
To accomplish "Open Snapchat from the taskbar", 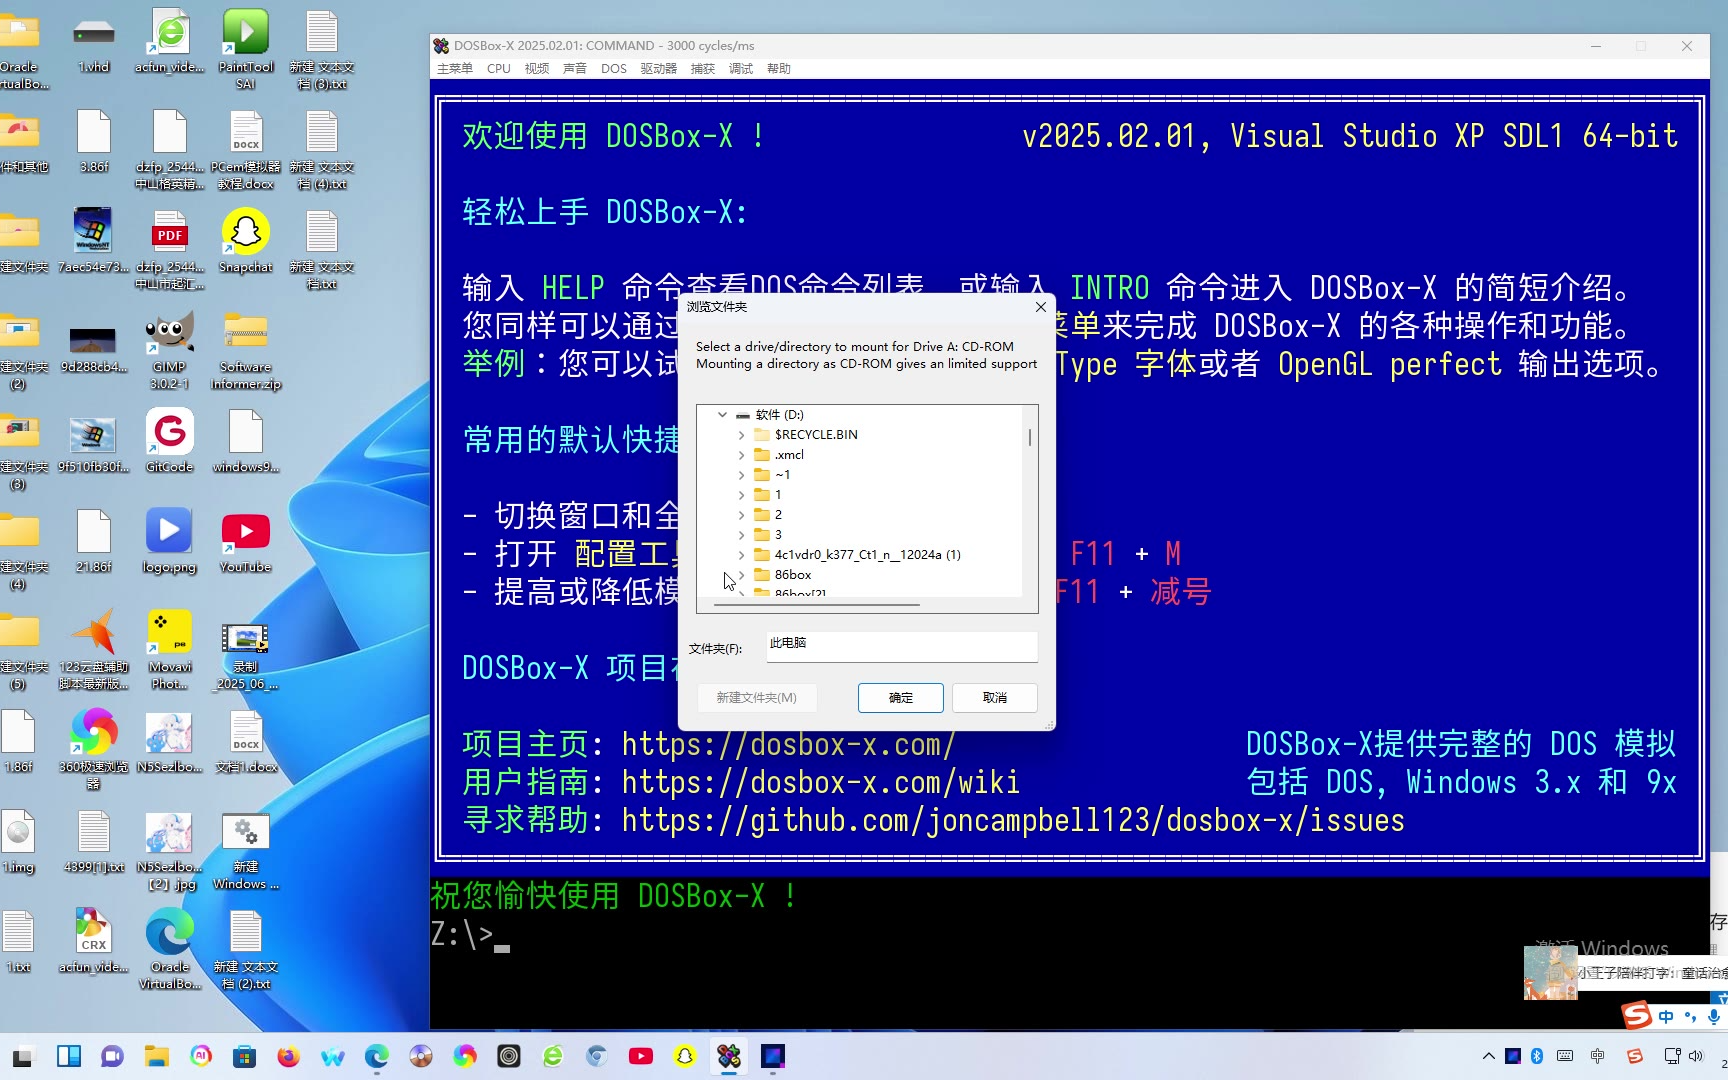I will coord(684,1056).
